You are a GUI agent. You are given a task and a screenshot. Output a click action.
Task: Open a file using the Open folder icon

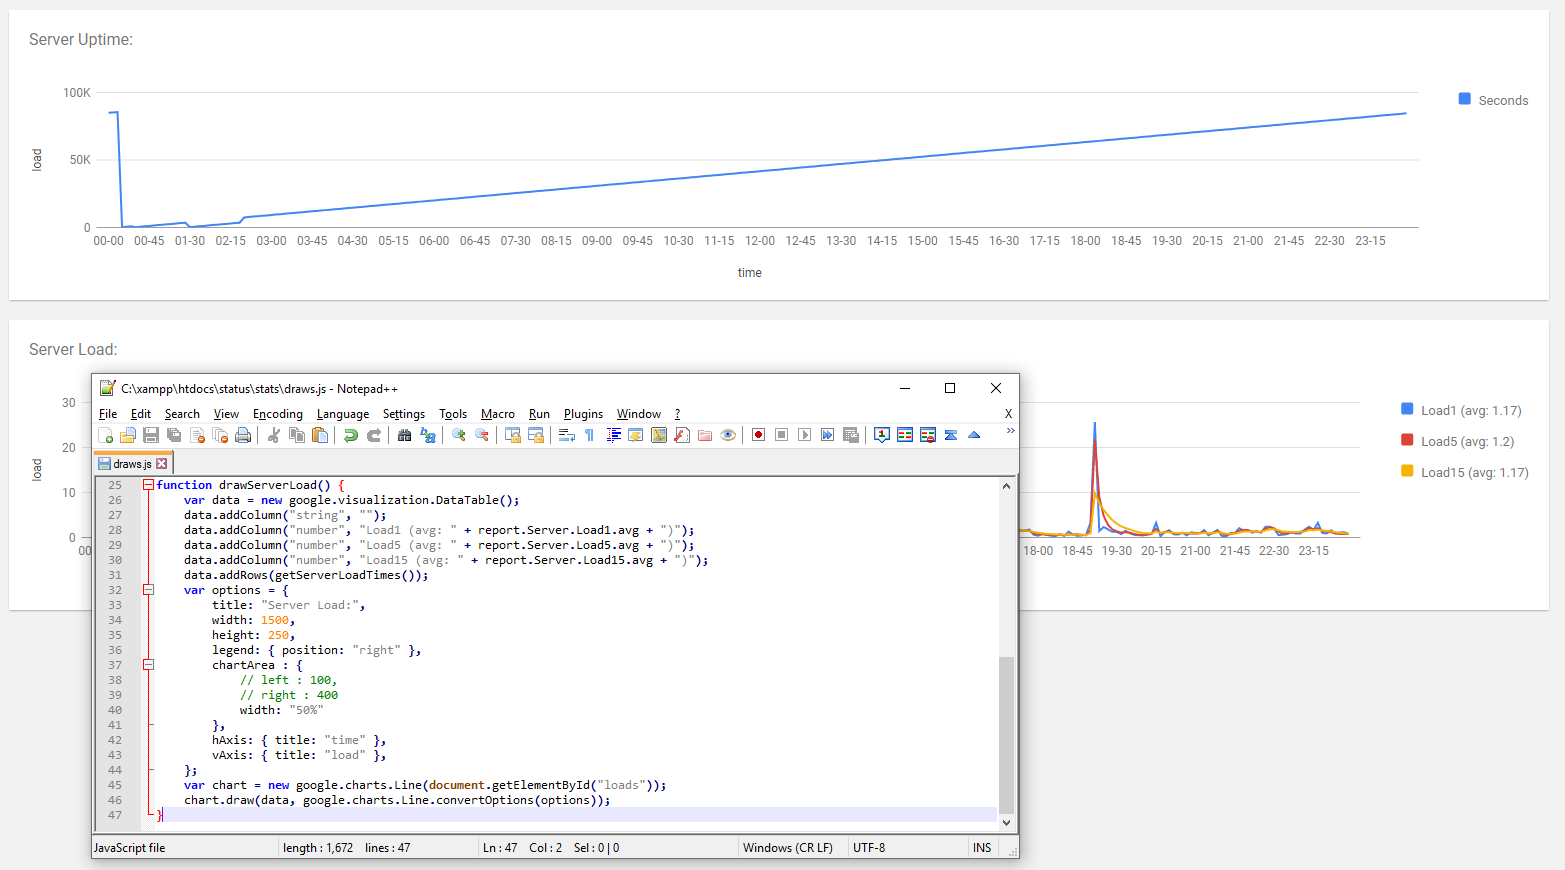pos(128,435)
